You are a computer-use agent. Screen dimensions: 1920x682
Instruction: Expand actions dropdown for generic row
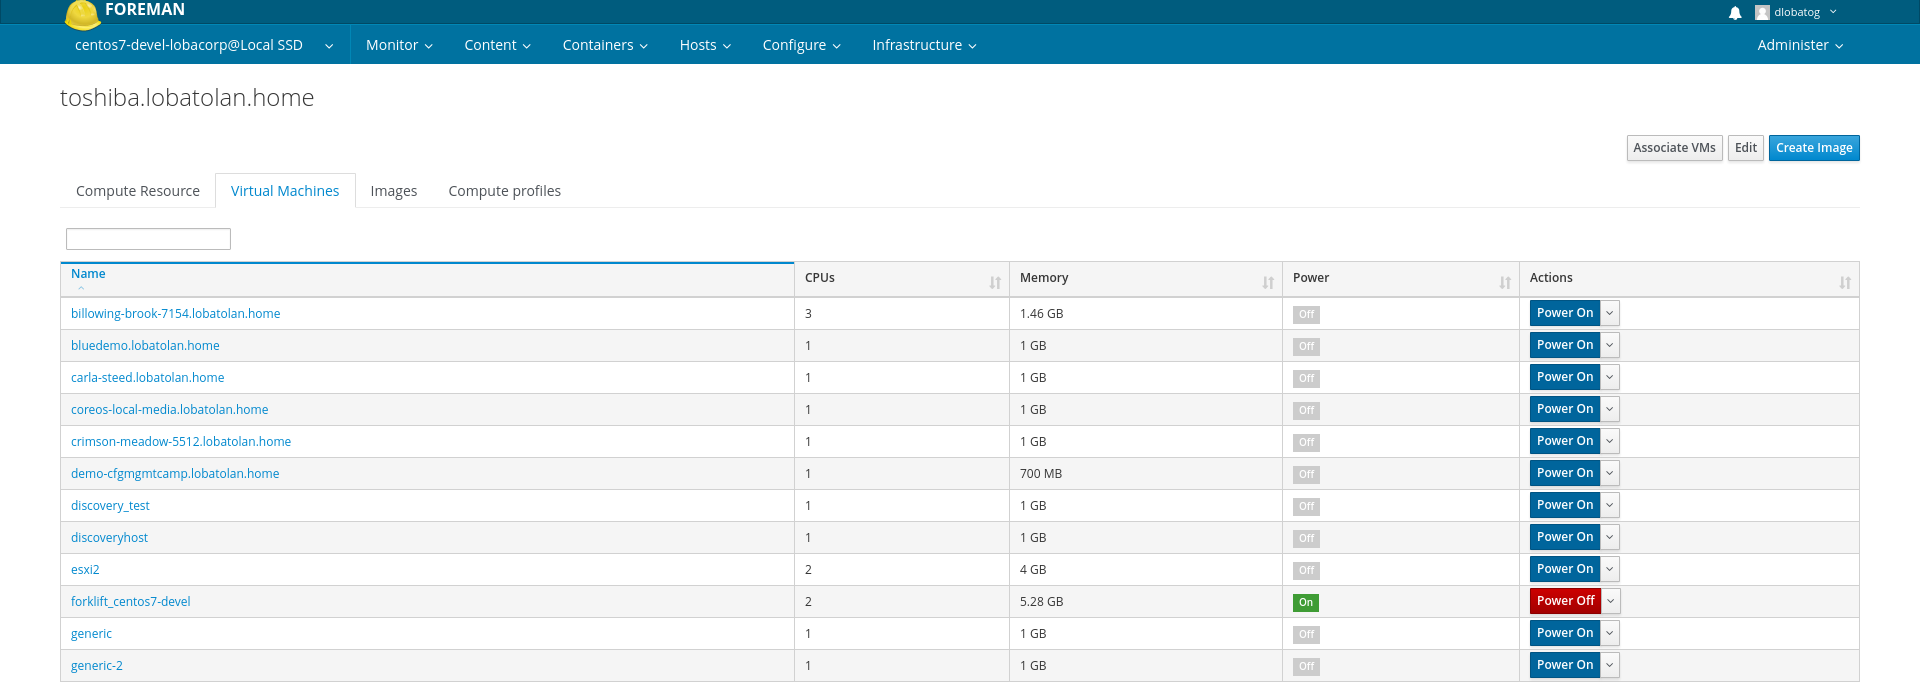click(1610, 633)
